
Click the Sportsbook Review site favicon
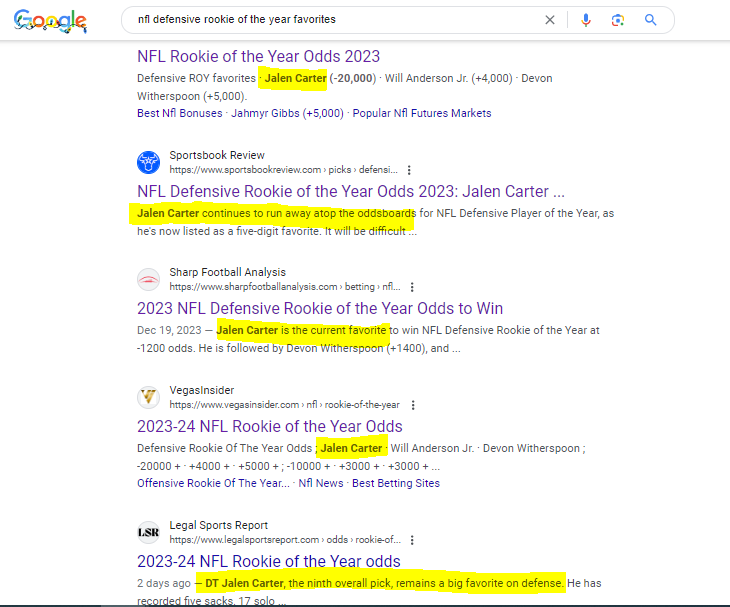tap(148, 162)
